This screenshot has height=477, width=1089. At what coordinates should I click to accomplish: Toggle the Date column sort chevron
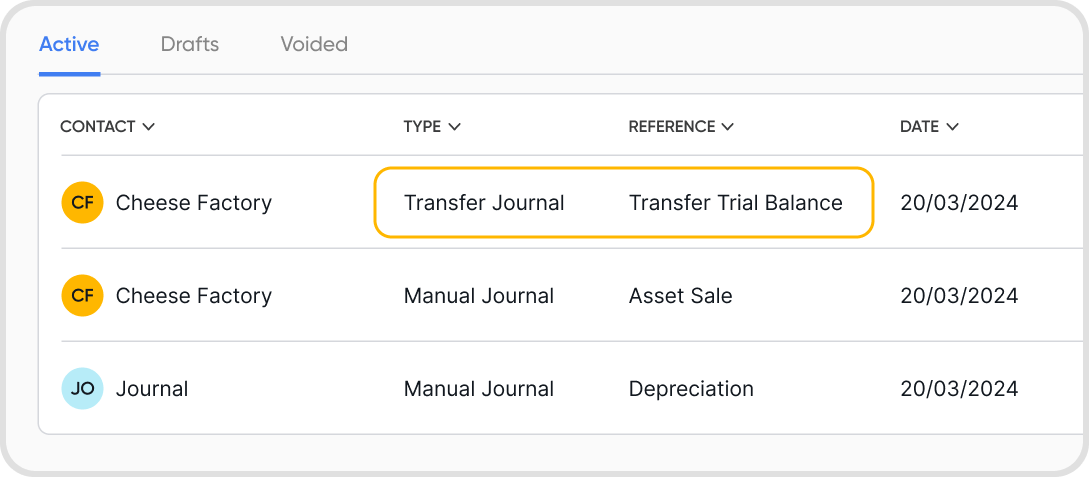pyautogui.click(x=952, y=127)
